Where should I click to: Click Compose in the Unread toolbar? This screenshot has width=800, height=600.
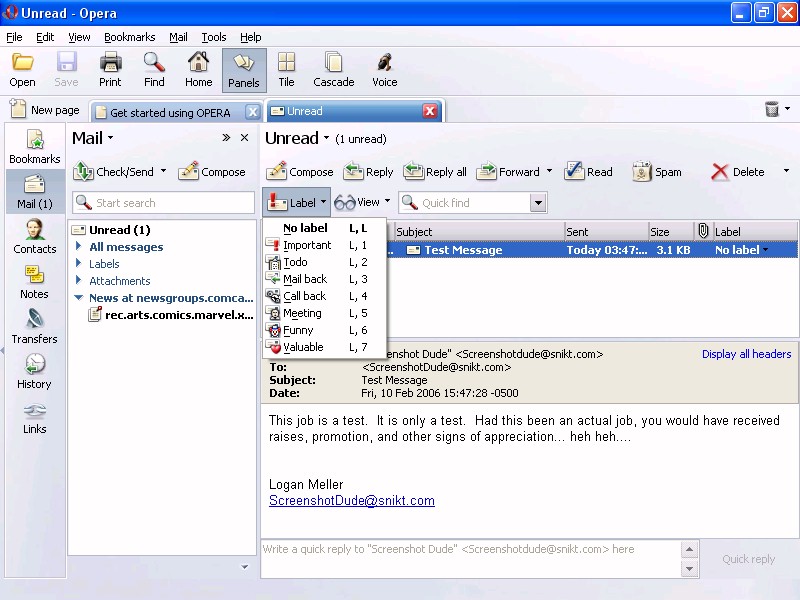(x=299, y=172)
